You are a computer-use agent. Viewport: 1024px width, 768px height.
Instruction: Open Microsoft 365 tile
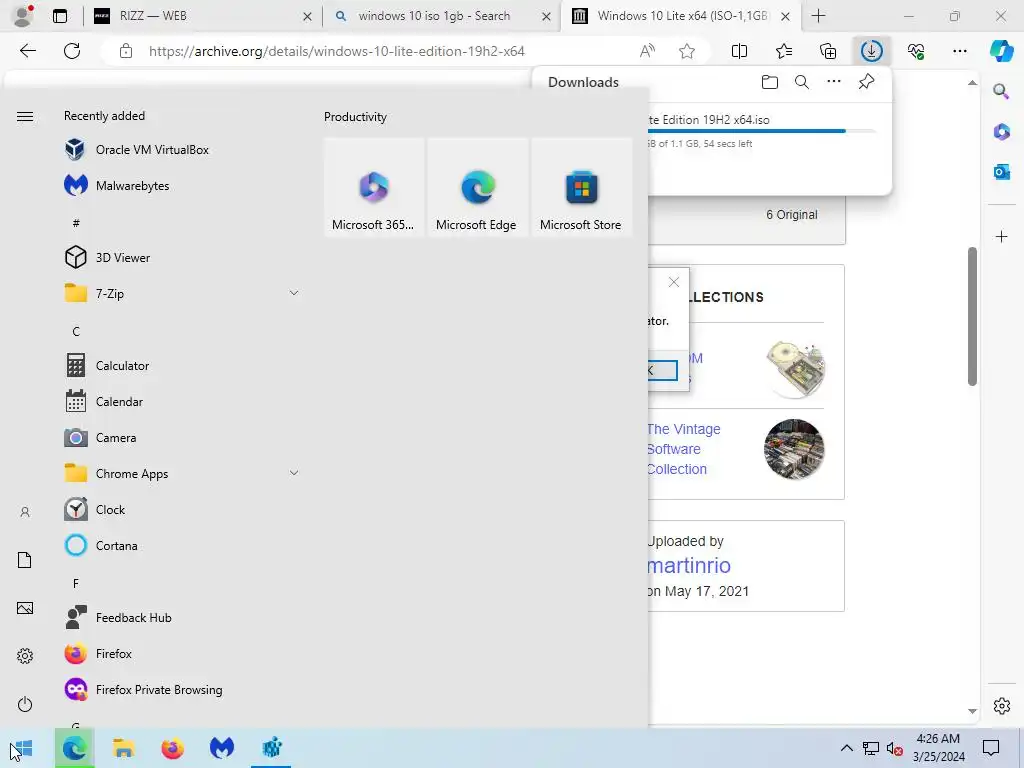coord(374,187)
